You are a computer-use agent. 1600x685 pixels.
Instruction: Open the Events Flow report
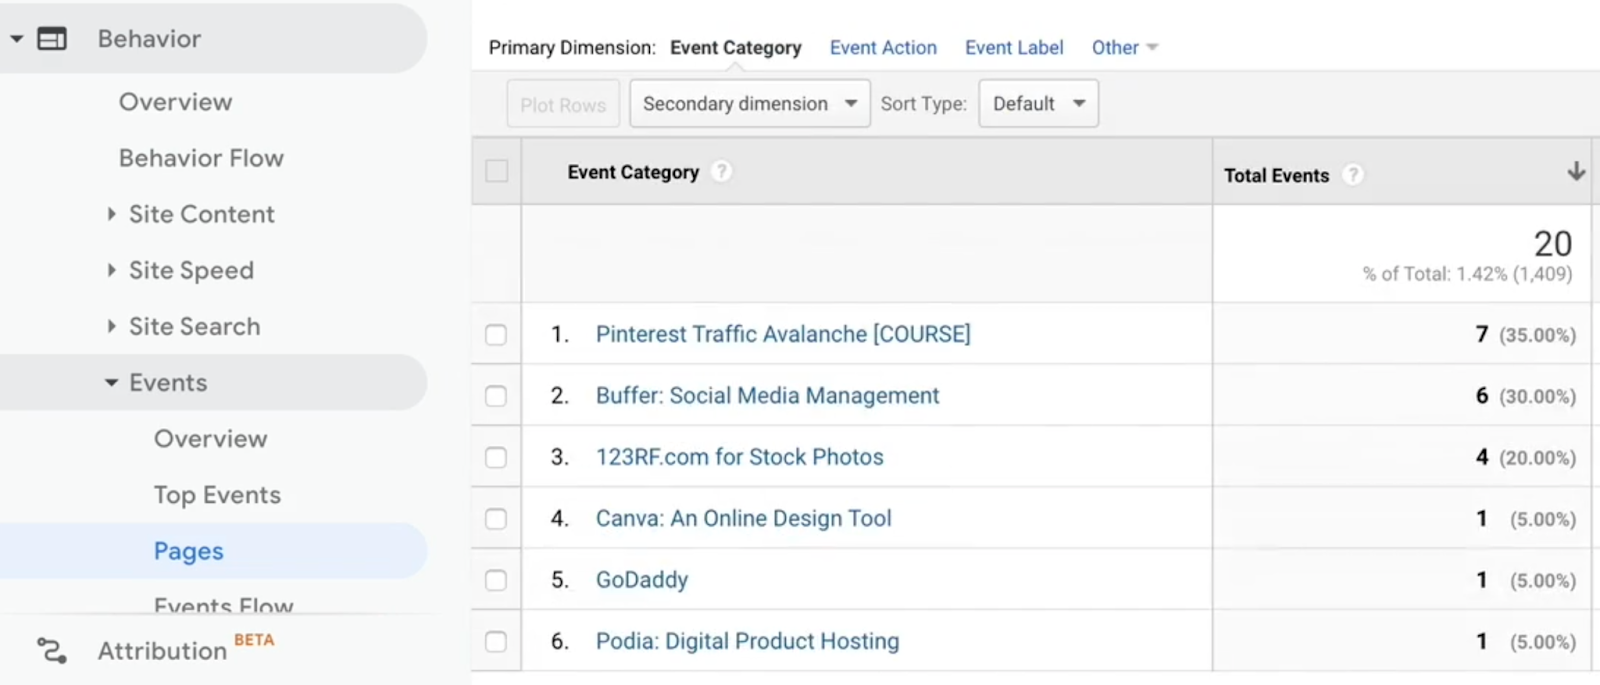pos(224,604)
